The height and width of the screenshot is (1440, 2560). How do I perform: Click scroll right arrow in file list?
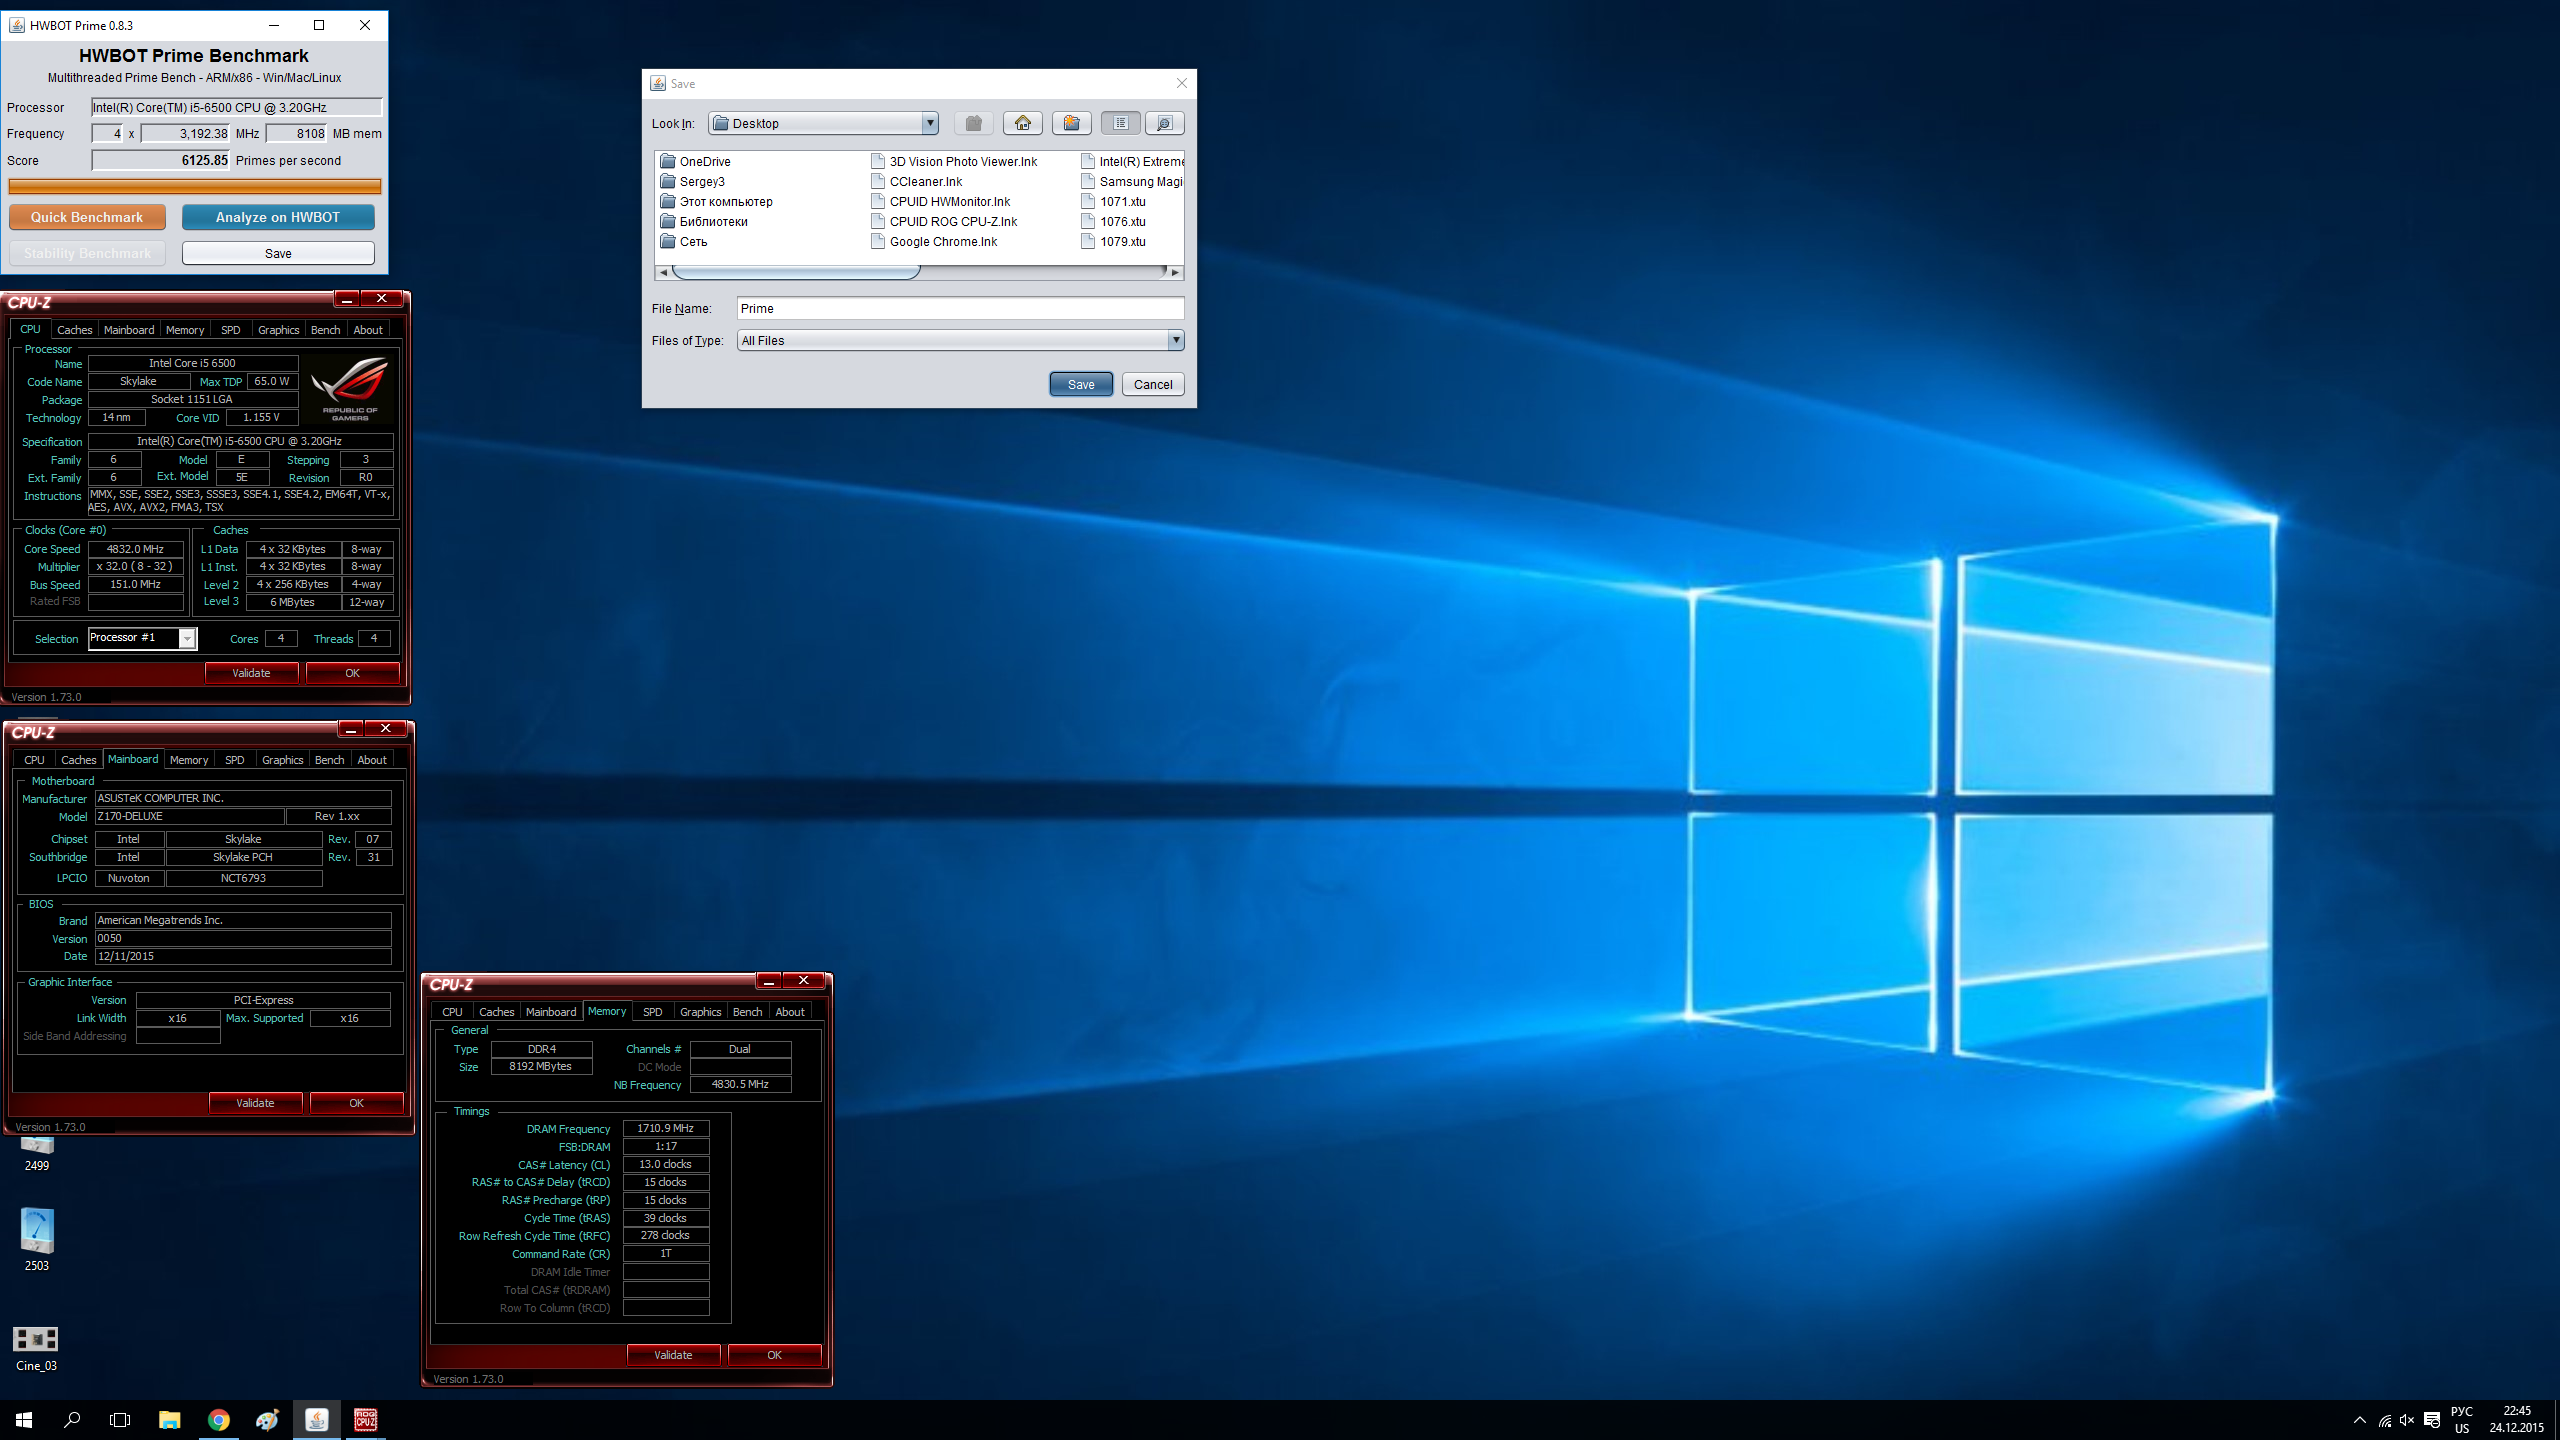1175,272
